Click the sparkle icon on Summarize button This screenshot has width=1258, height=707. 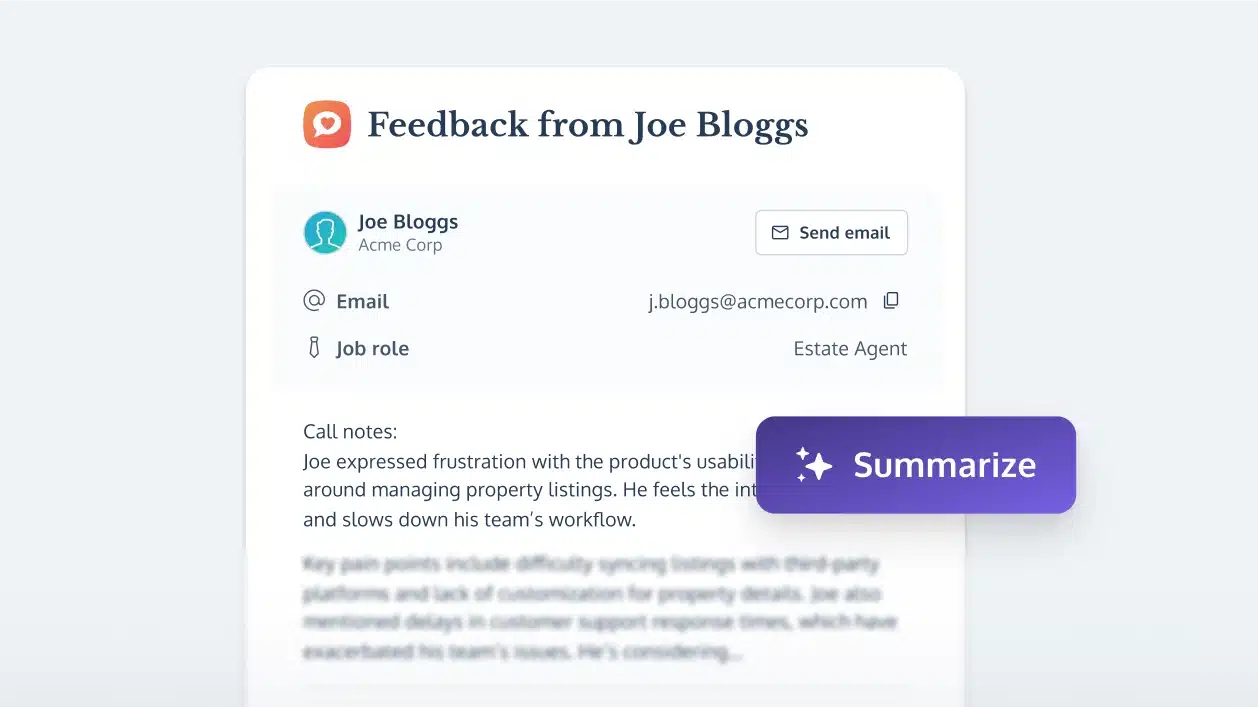[x=813, y=465]
